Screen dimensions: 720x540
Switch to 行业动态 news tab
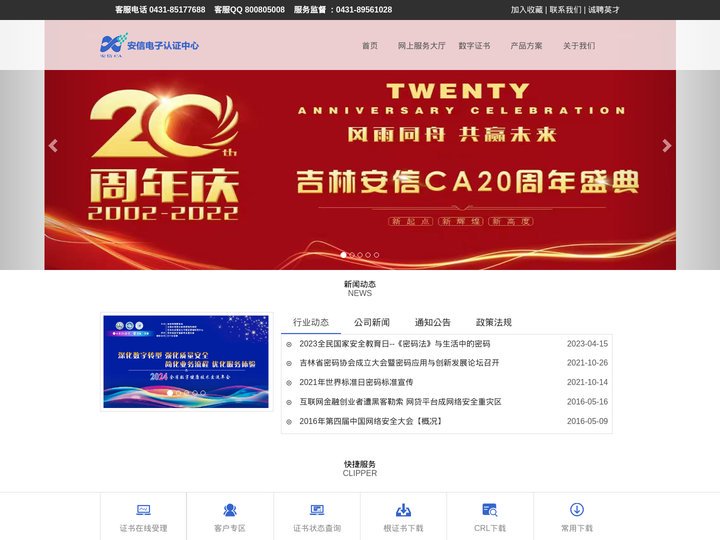coord(311,322)
